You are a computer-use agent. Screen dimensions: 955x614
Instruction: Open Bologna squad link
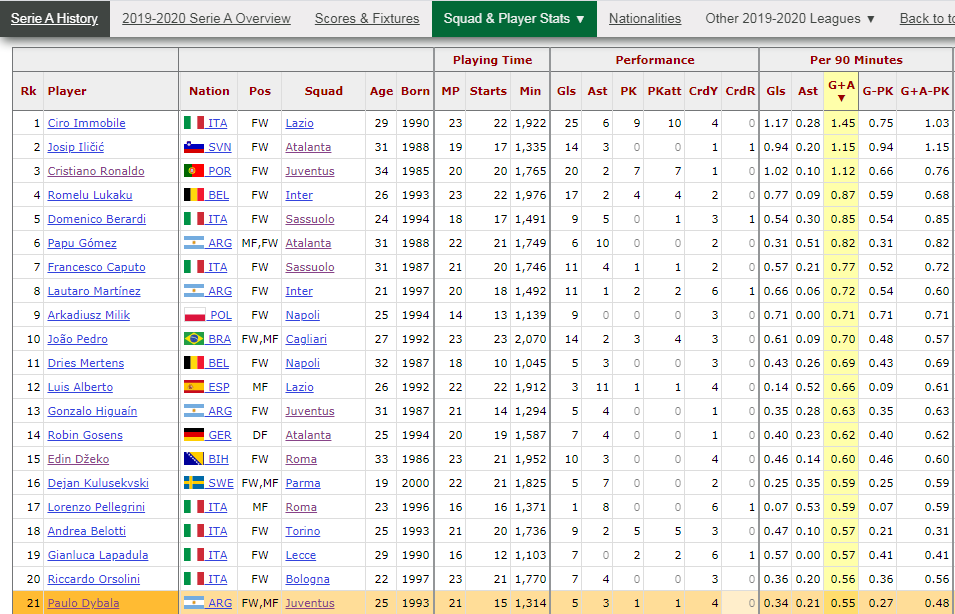pos(308,579)
